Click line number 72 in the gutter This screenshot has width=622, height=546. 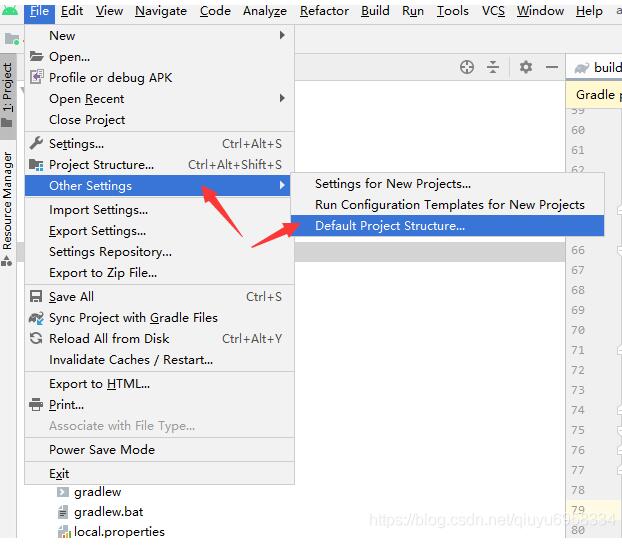coord(578,370)
